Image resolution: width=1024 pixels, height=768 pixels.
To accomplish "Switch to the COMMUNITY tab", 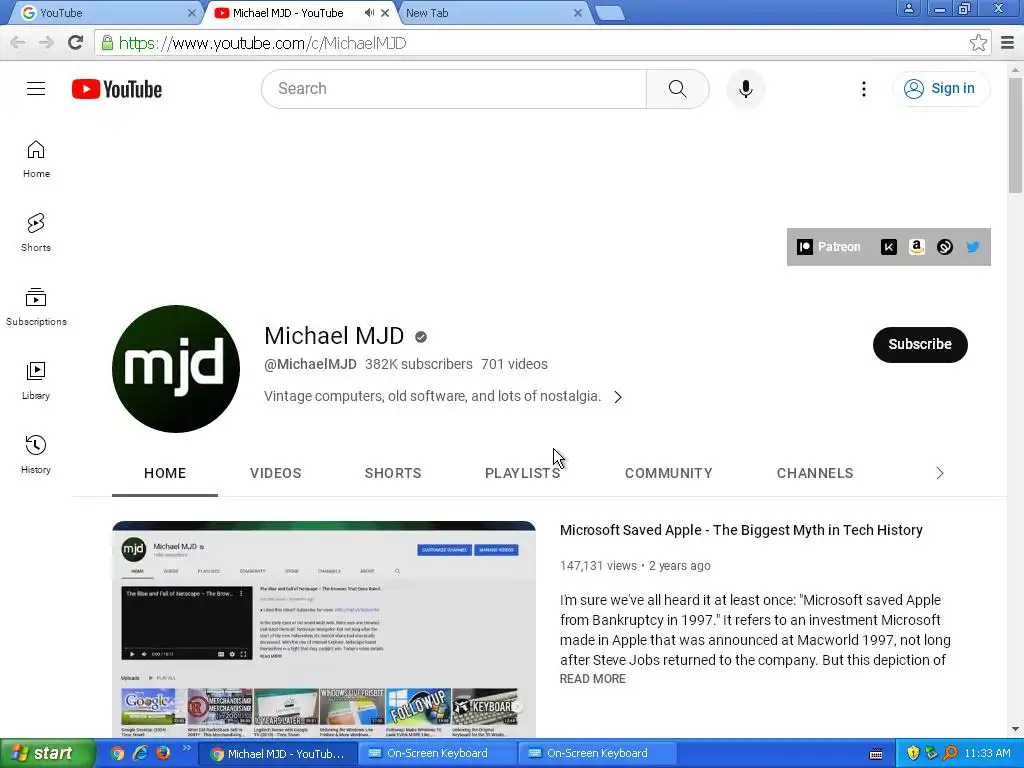I will coord(669,473).
